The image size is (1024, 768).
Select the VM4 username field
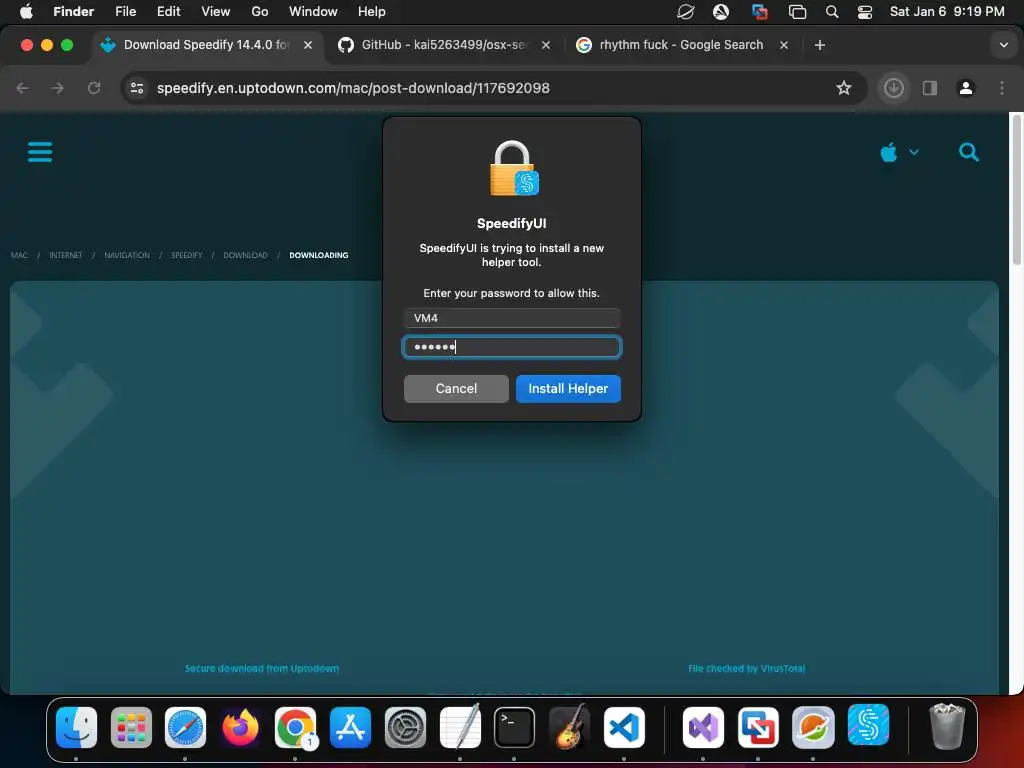click(x=511, y=318)
